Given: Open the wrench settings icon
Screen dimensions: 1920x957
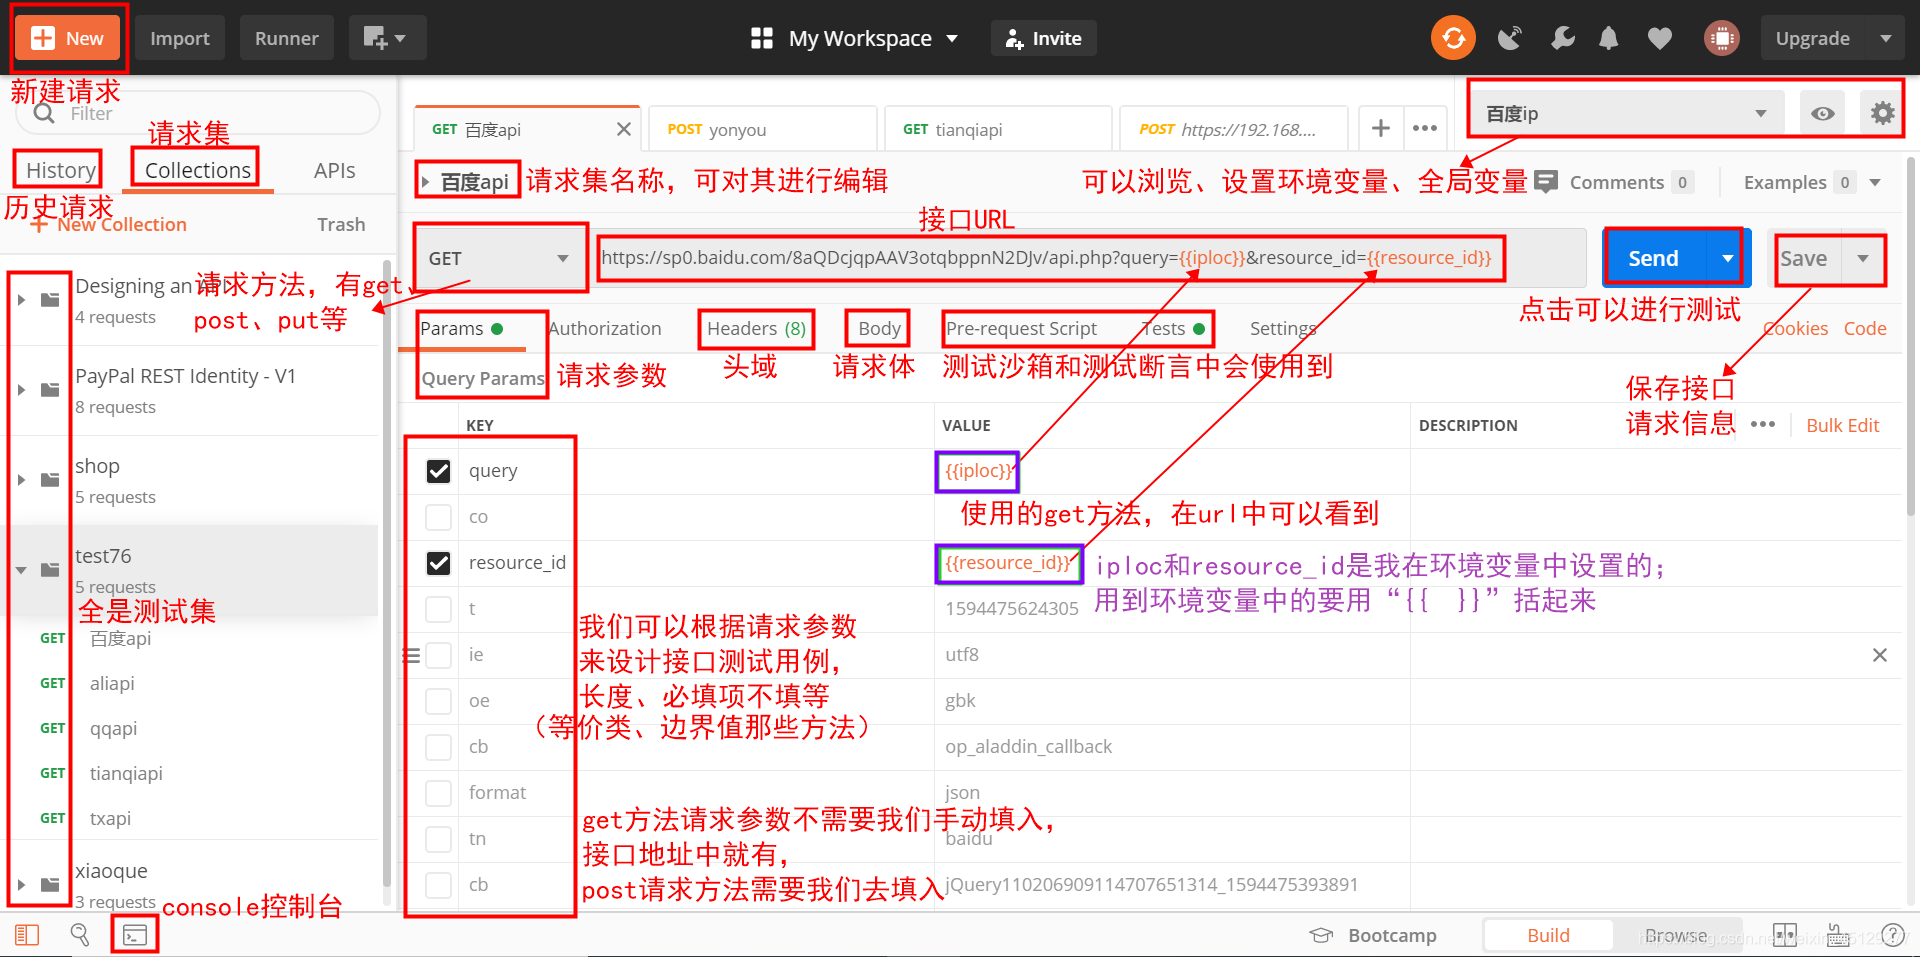Looking at the screenshot, I should click(x=1562, y=38).
